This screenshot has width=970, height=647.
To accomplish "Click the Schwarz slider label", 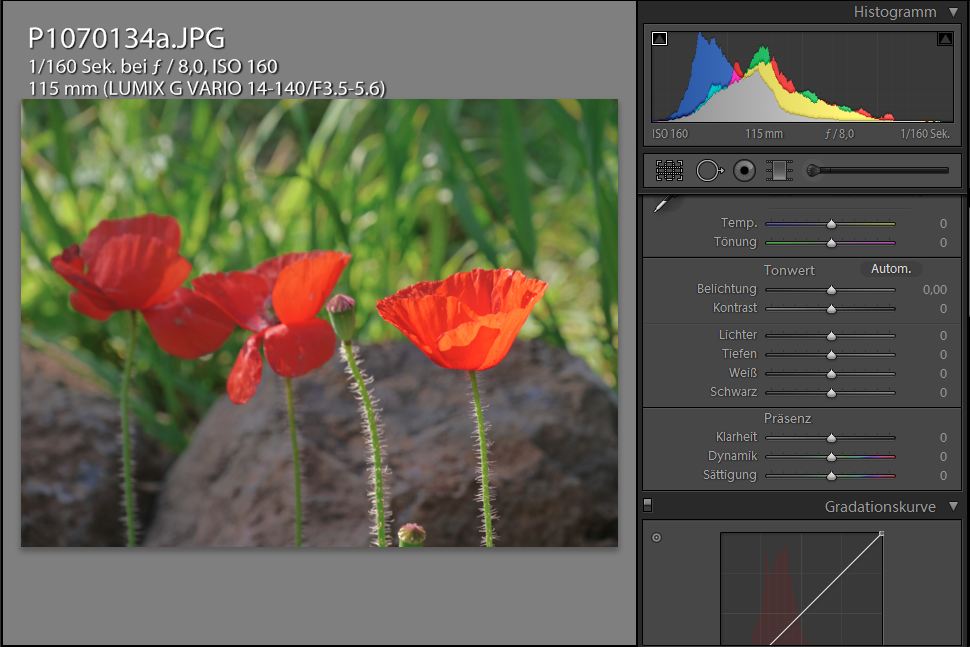I will tap(734, 392).
